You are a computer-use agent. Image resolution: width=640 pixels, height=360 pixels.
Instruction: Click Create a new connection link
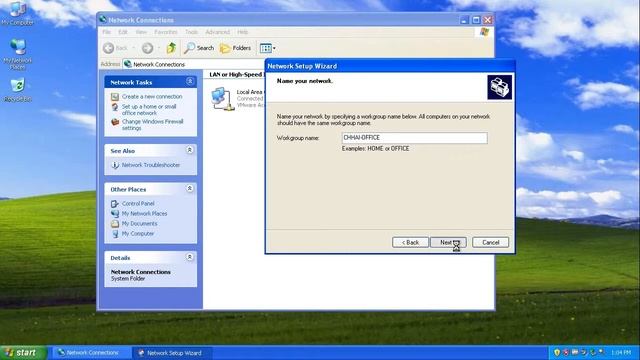point(152,97)
